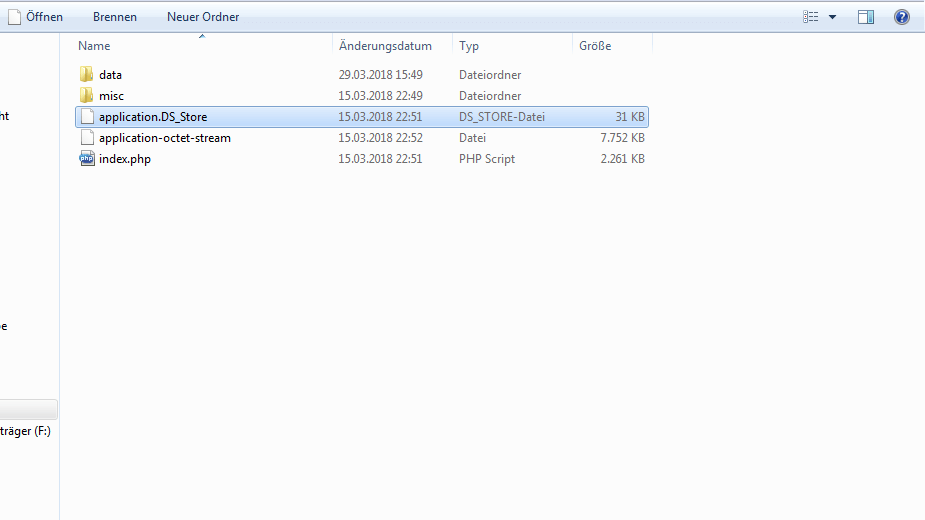Click the change view icon
925x520 pixels.
tap(811, 17)
